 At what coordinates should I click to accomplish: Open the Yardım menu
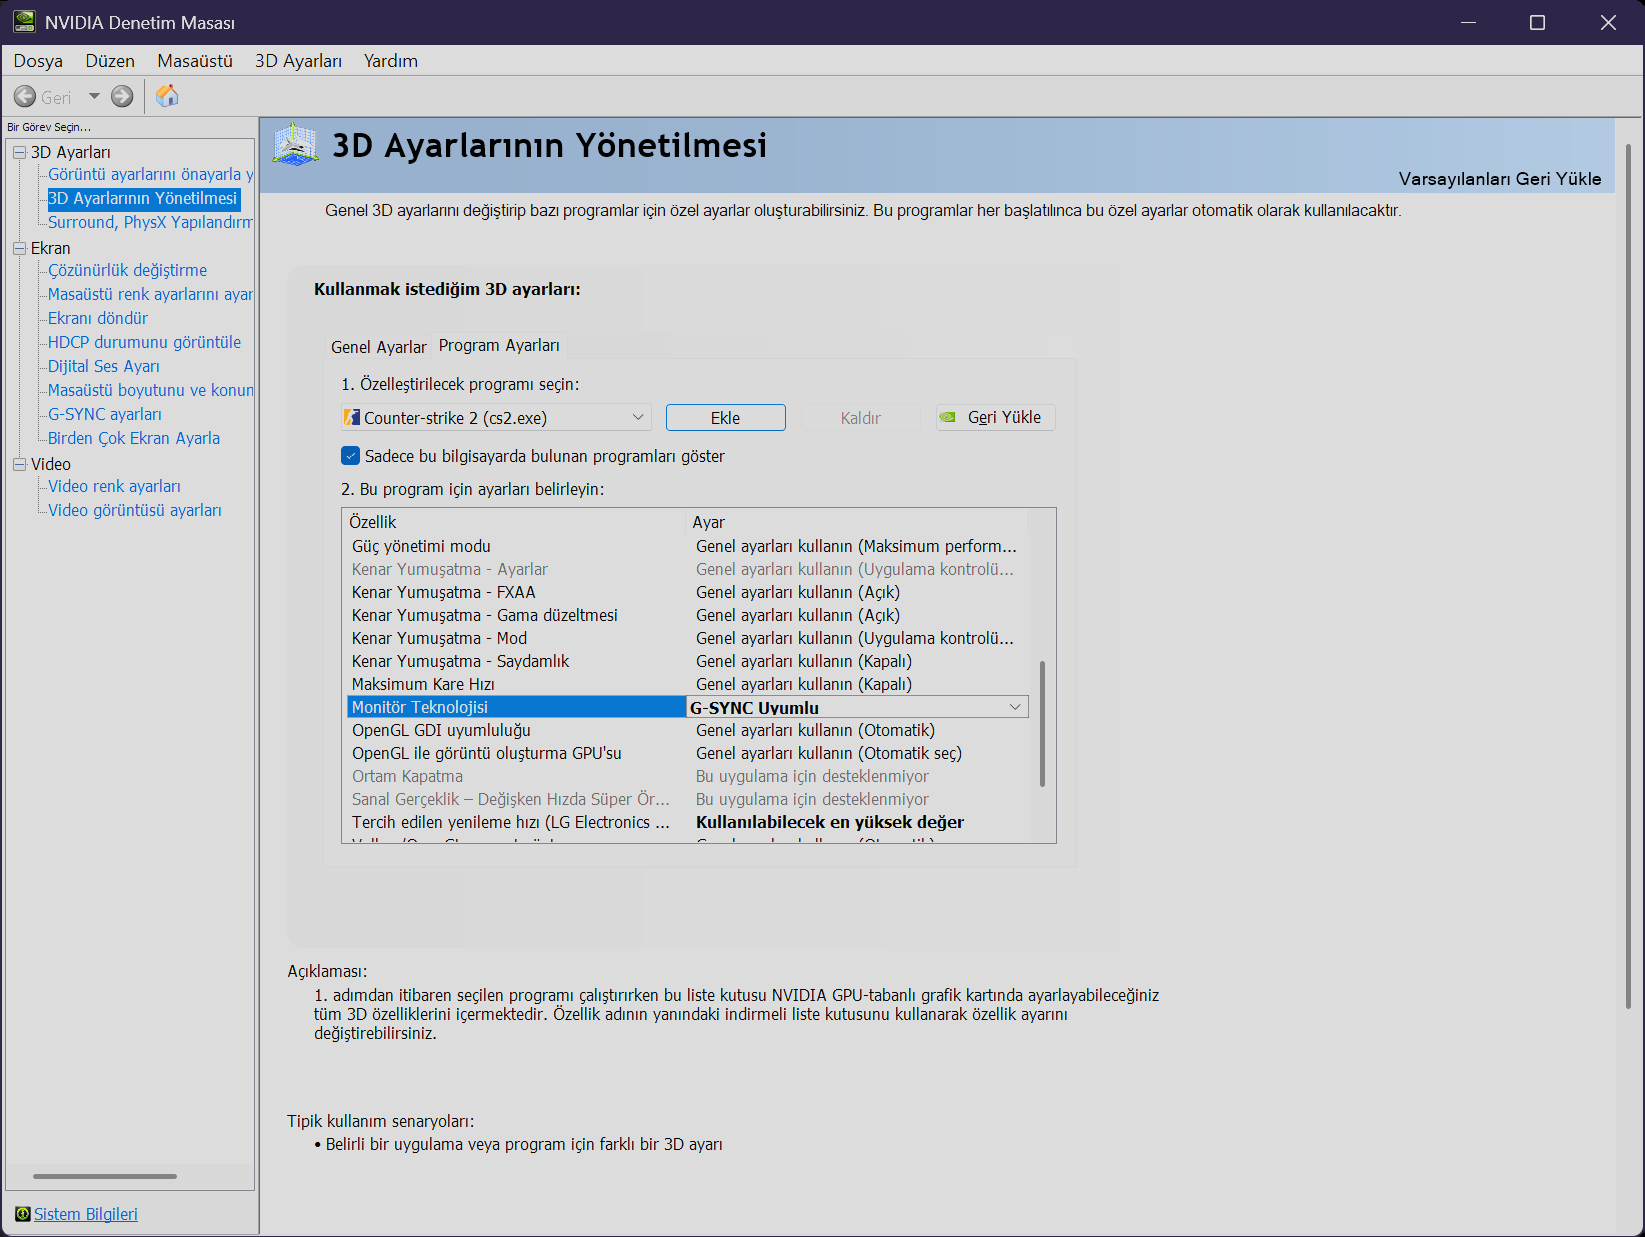[391, 61]
